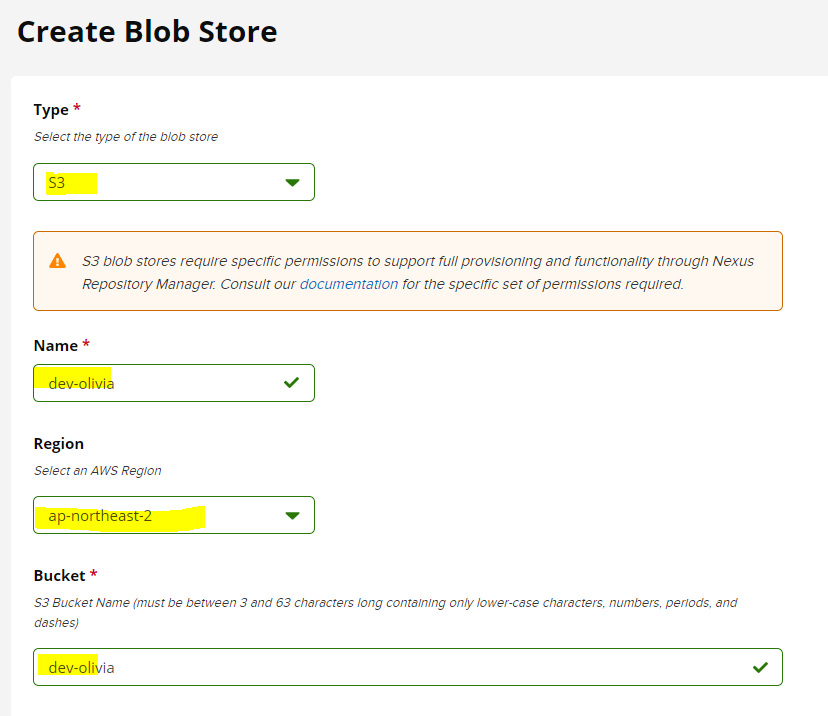828x716 pixels.
Task: Click the highlighted S3 value text
Action: coord(57,183)
